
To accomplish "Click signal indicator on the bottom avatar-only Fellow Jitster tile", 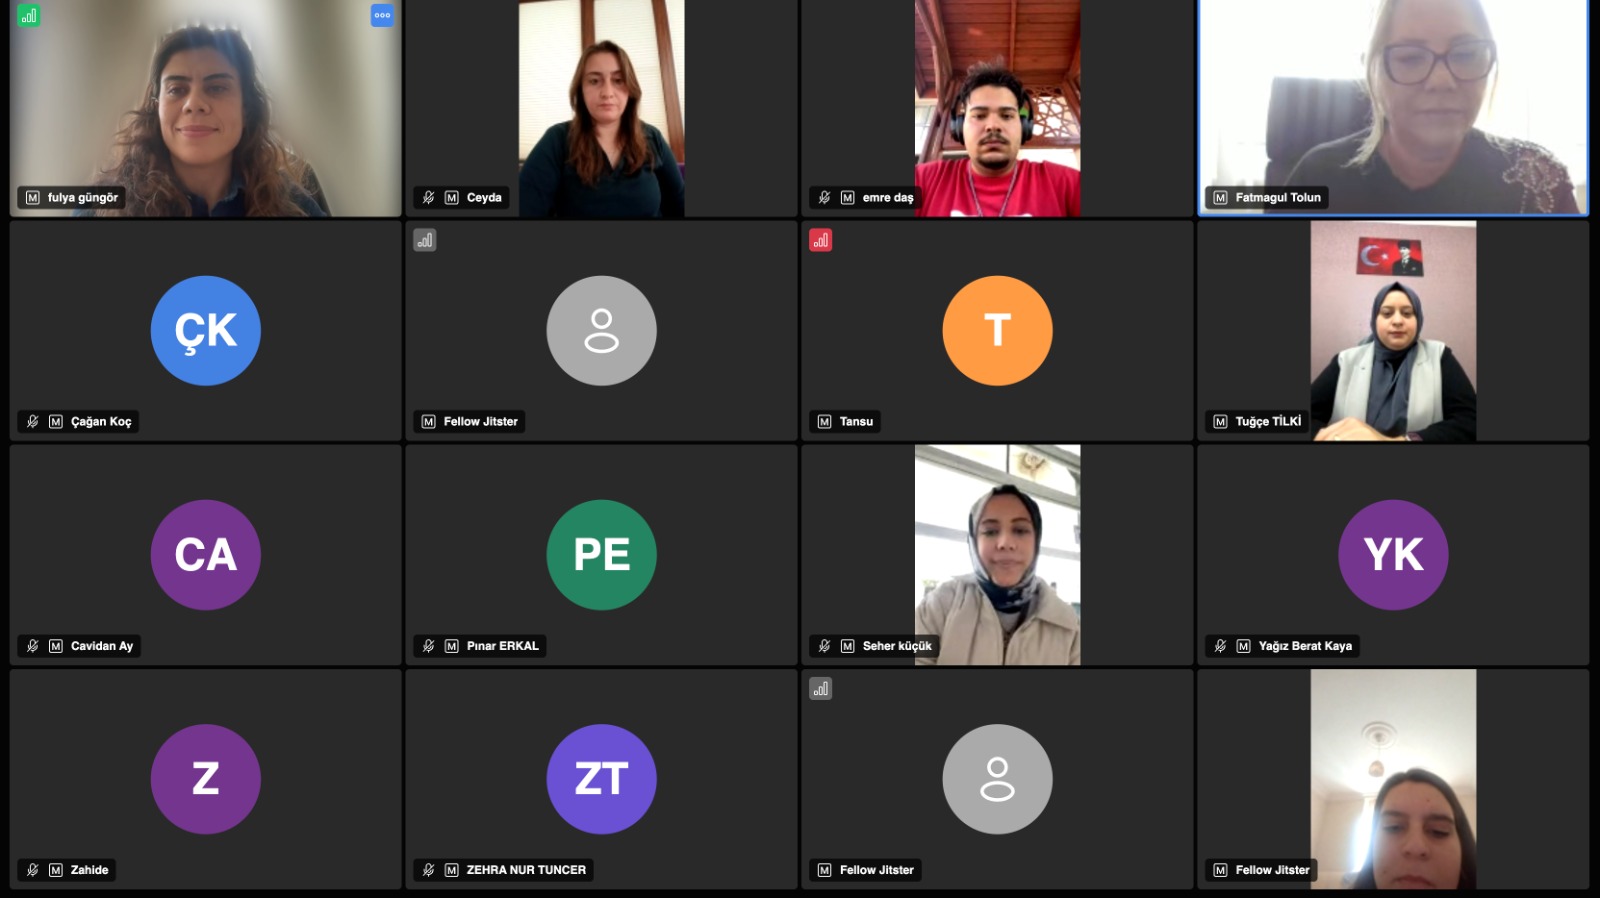I will [820, 688].
